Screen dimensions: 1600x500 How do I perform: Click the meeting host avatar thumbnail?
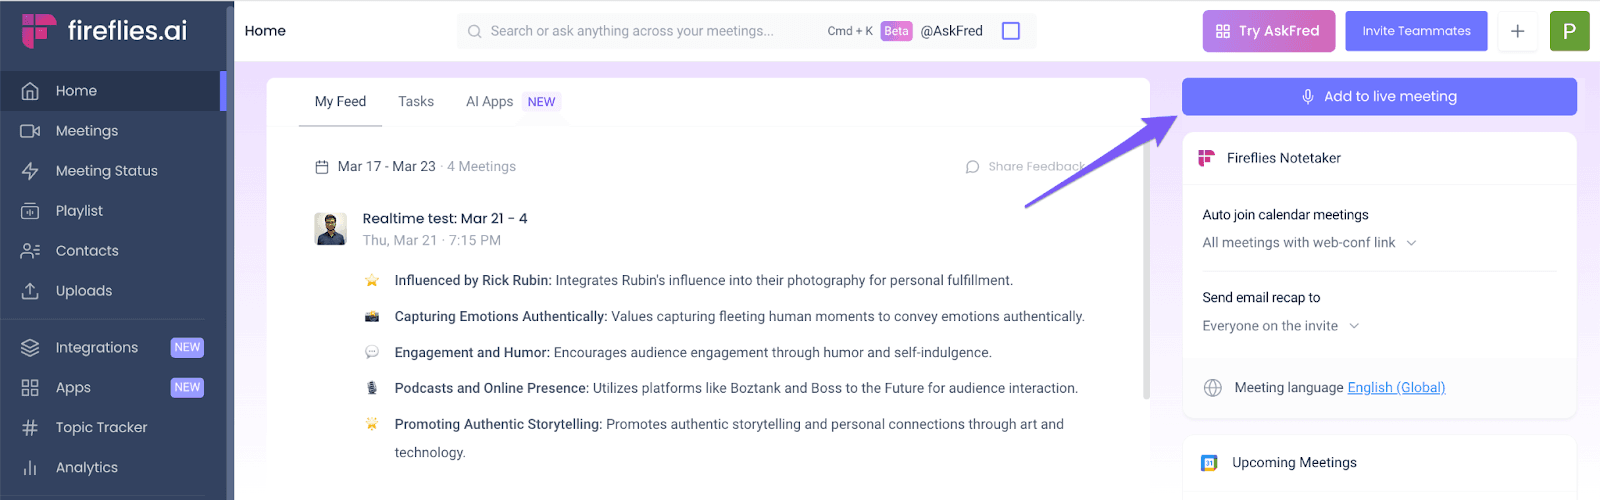331,229
